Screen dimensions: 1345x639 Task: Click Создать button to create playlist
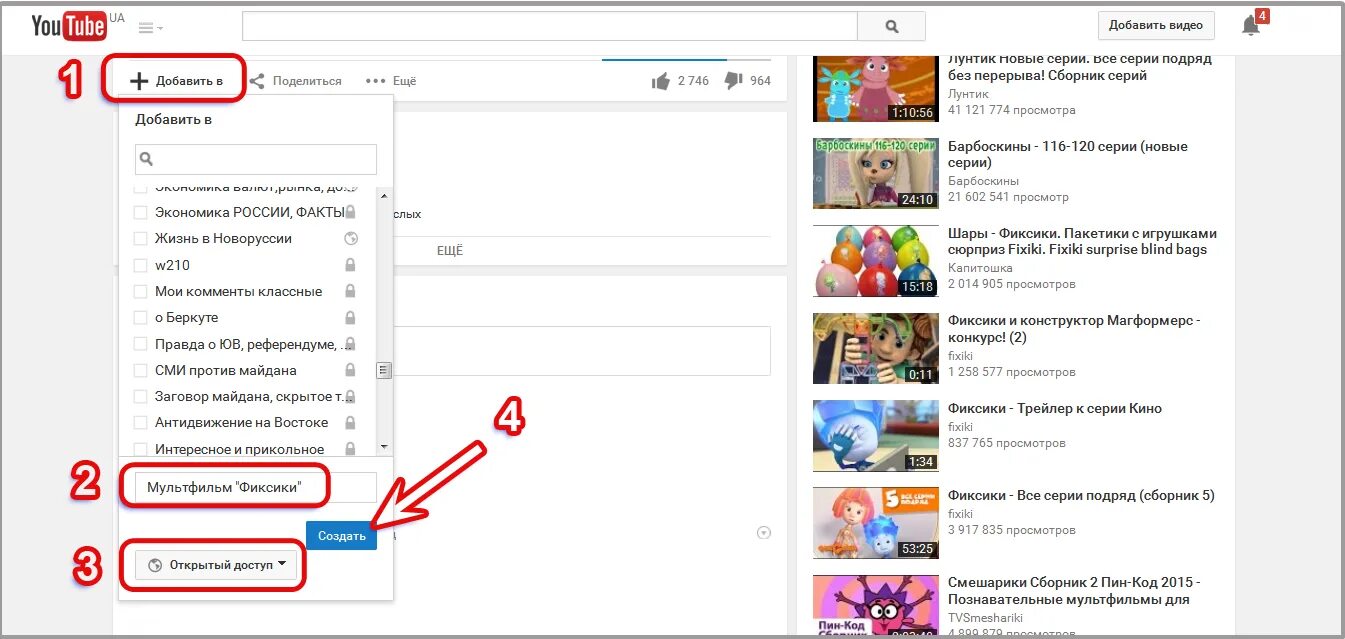(342, 536)
